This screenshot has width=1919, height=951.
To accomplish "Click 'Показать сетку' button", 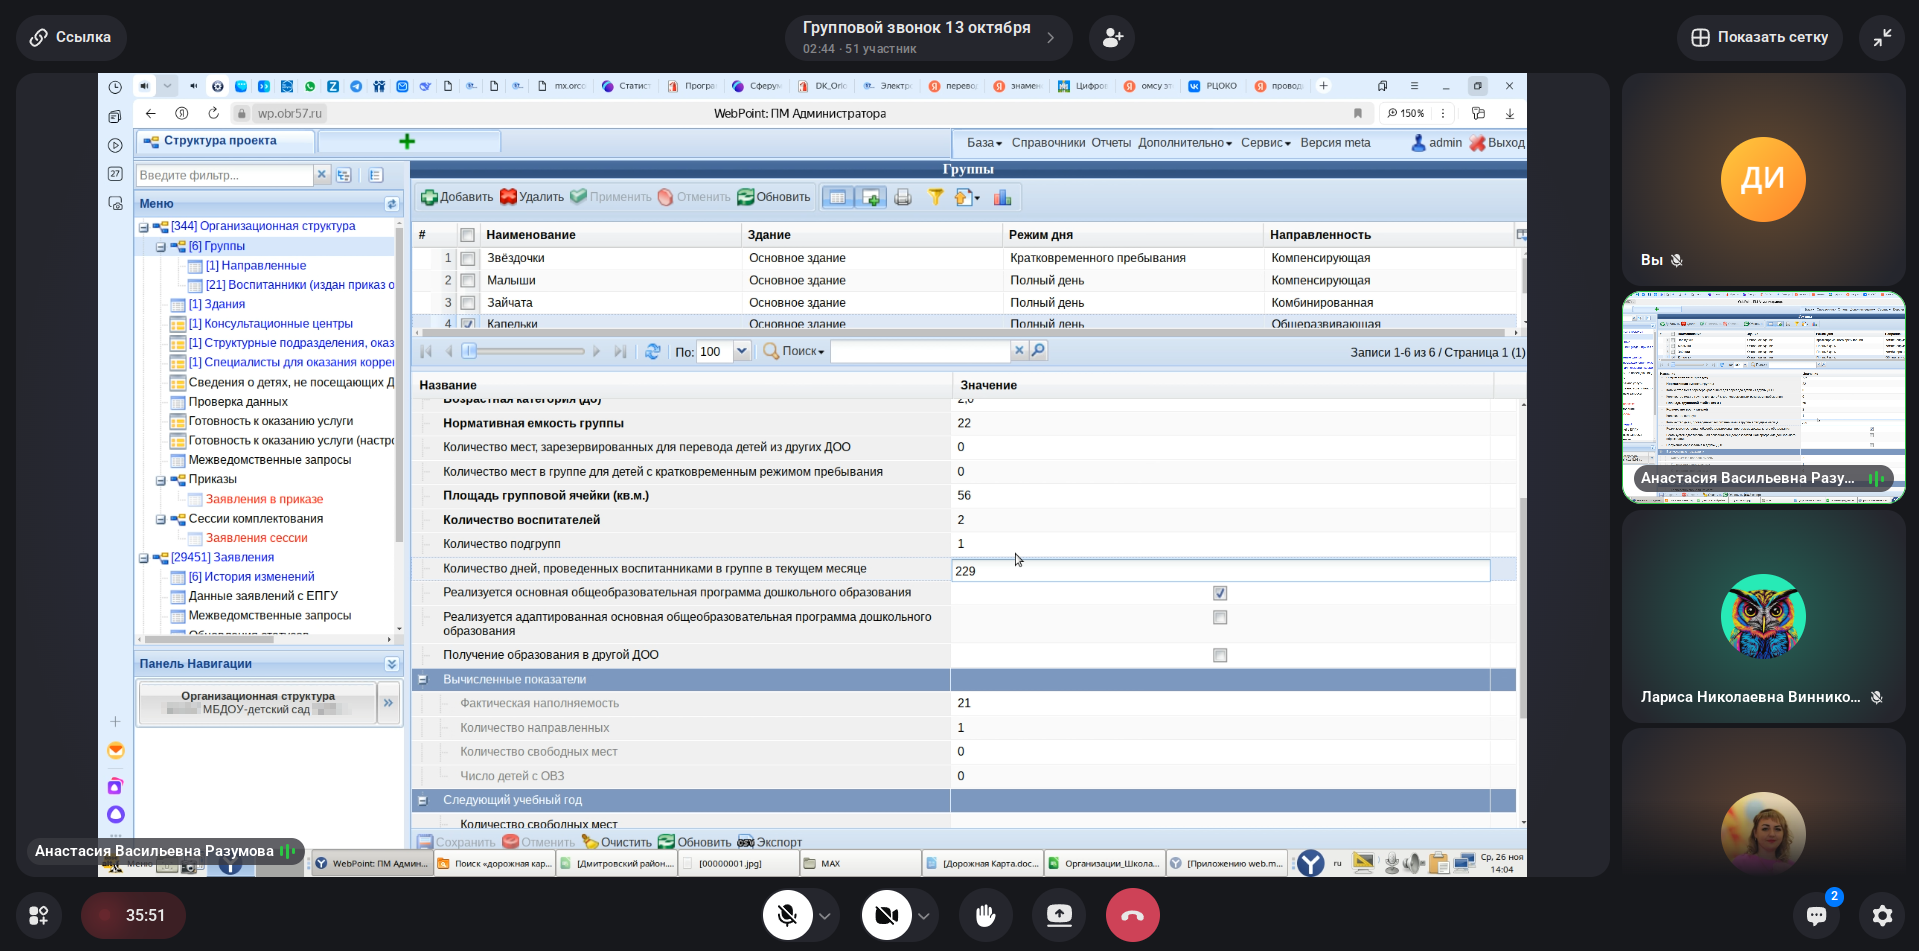I will coord(1759,38).
